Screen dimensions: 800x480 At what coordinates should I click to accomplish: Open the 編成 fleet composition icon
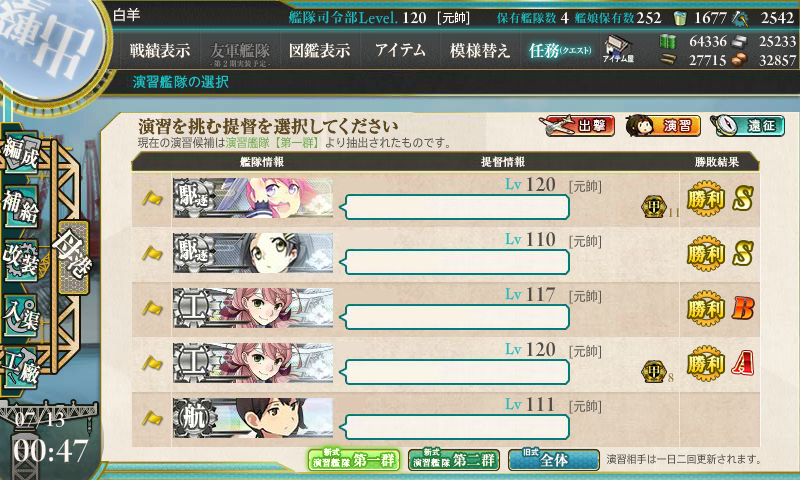coord(20,153)
